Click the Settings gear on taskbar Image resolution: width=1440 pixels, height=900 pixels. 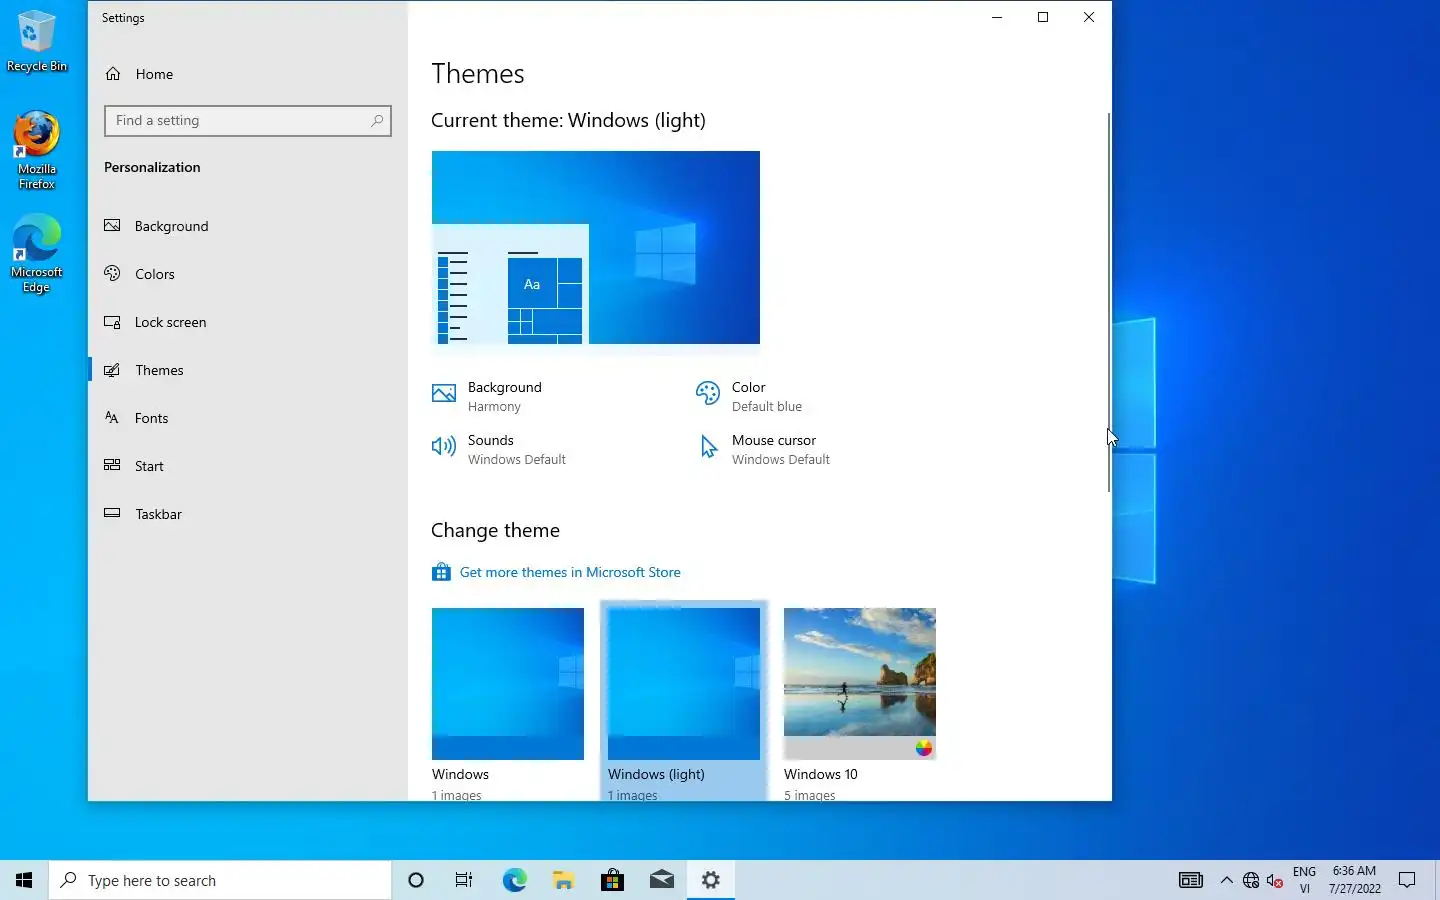click(x=710, y=880)
